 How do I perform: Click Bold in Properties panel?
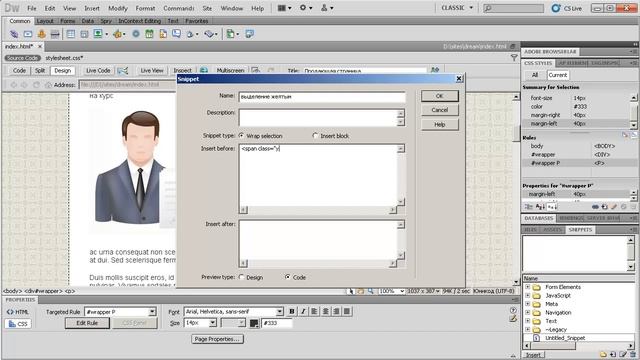tap(291, 311)
